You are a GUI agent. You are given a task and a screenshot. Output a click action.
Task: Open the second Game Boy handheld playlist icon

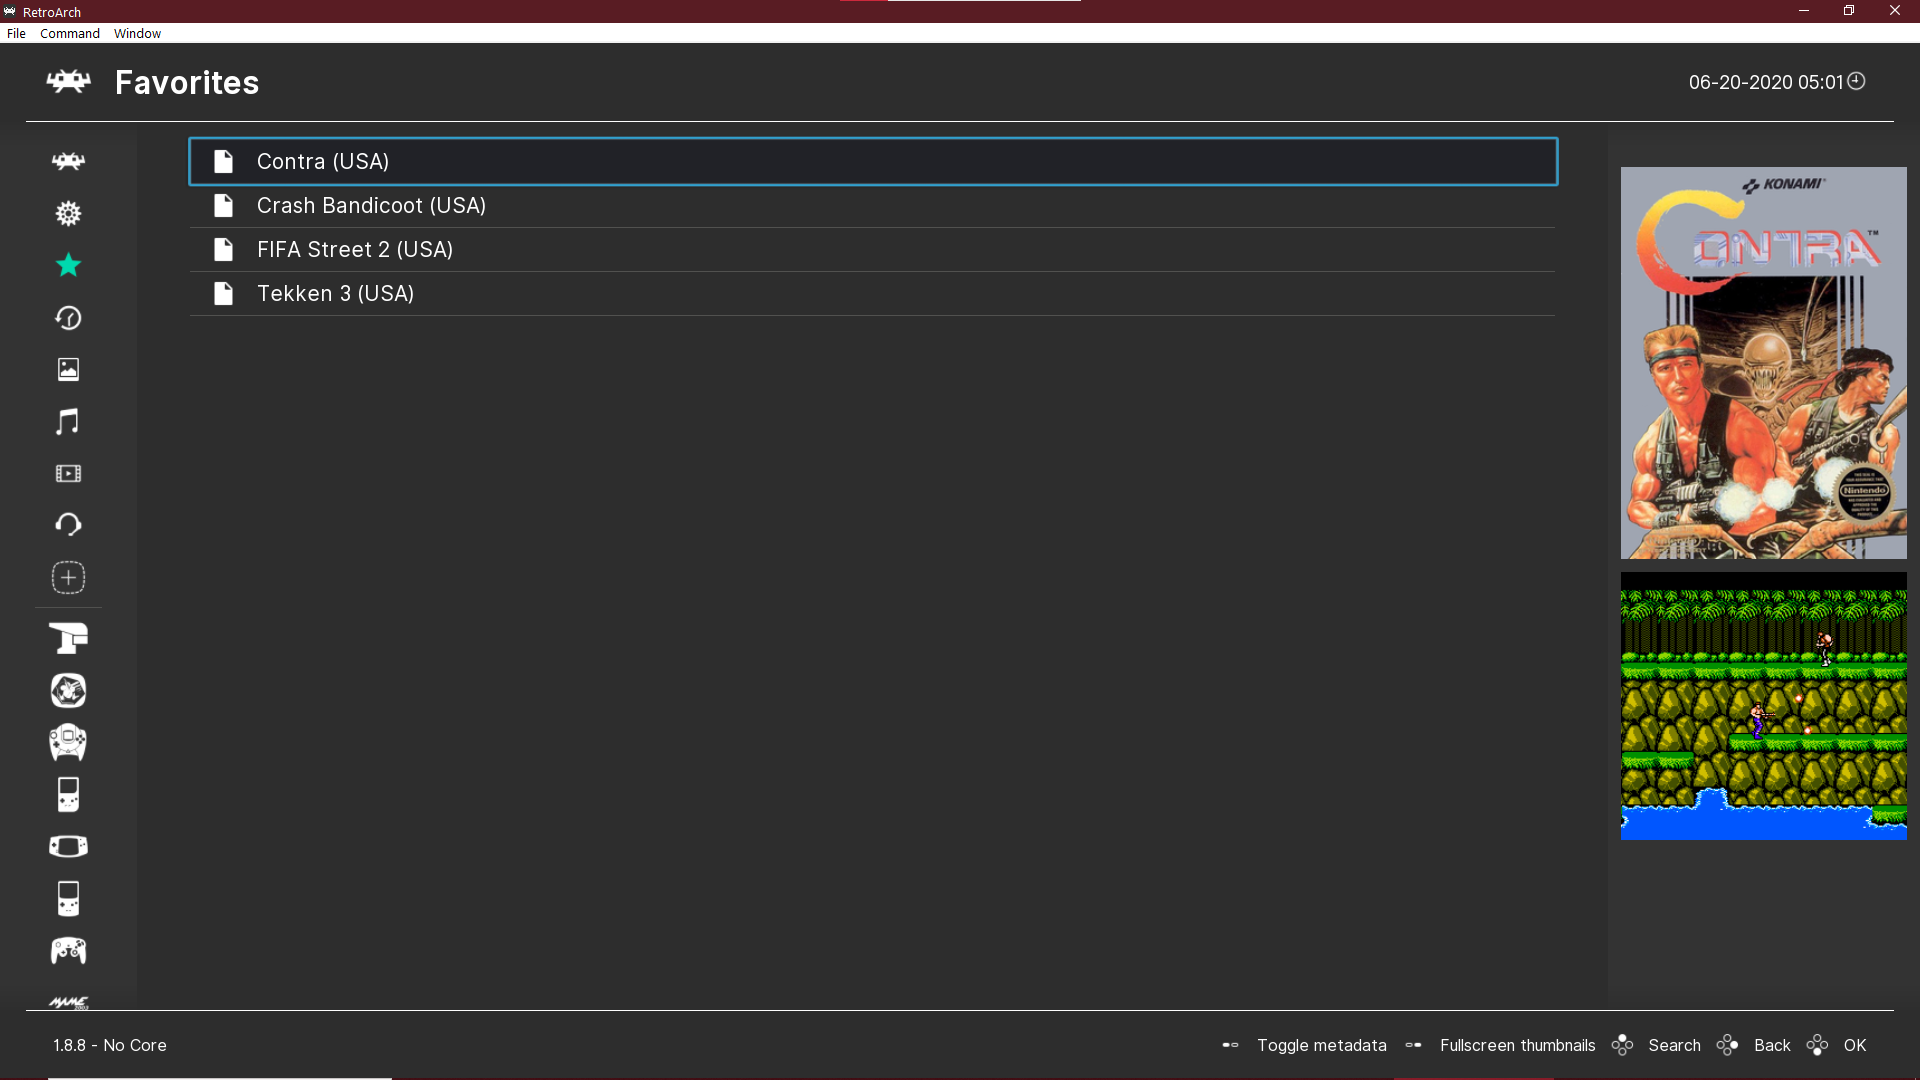[x=68, y=898]
